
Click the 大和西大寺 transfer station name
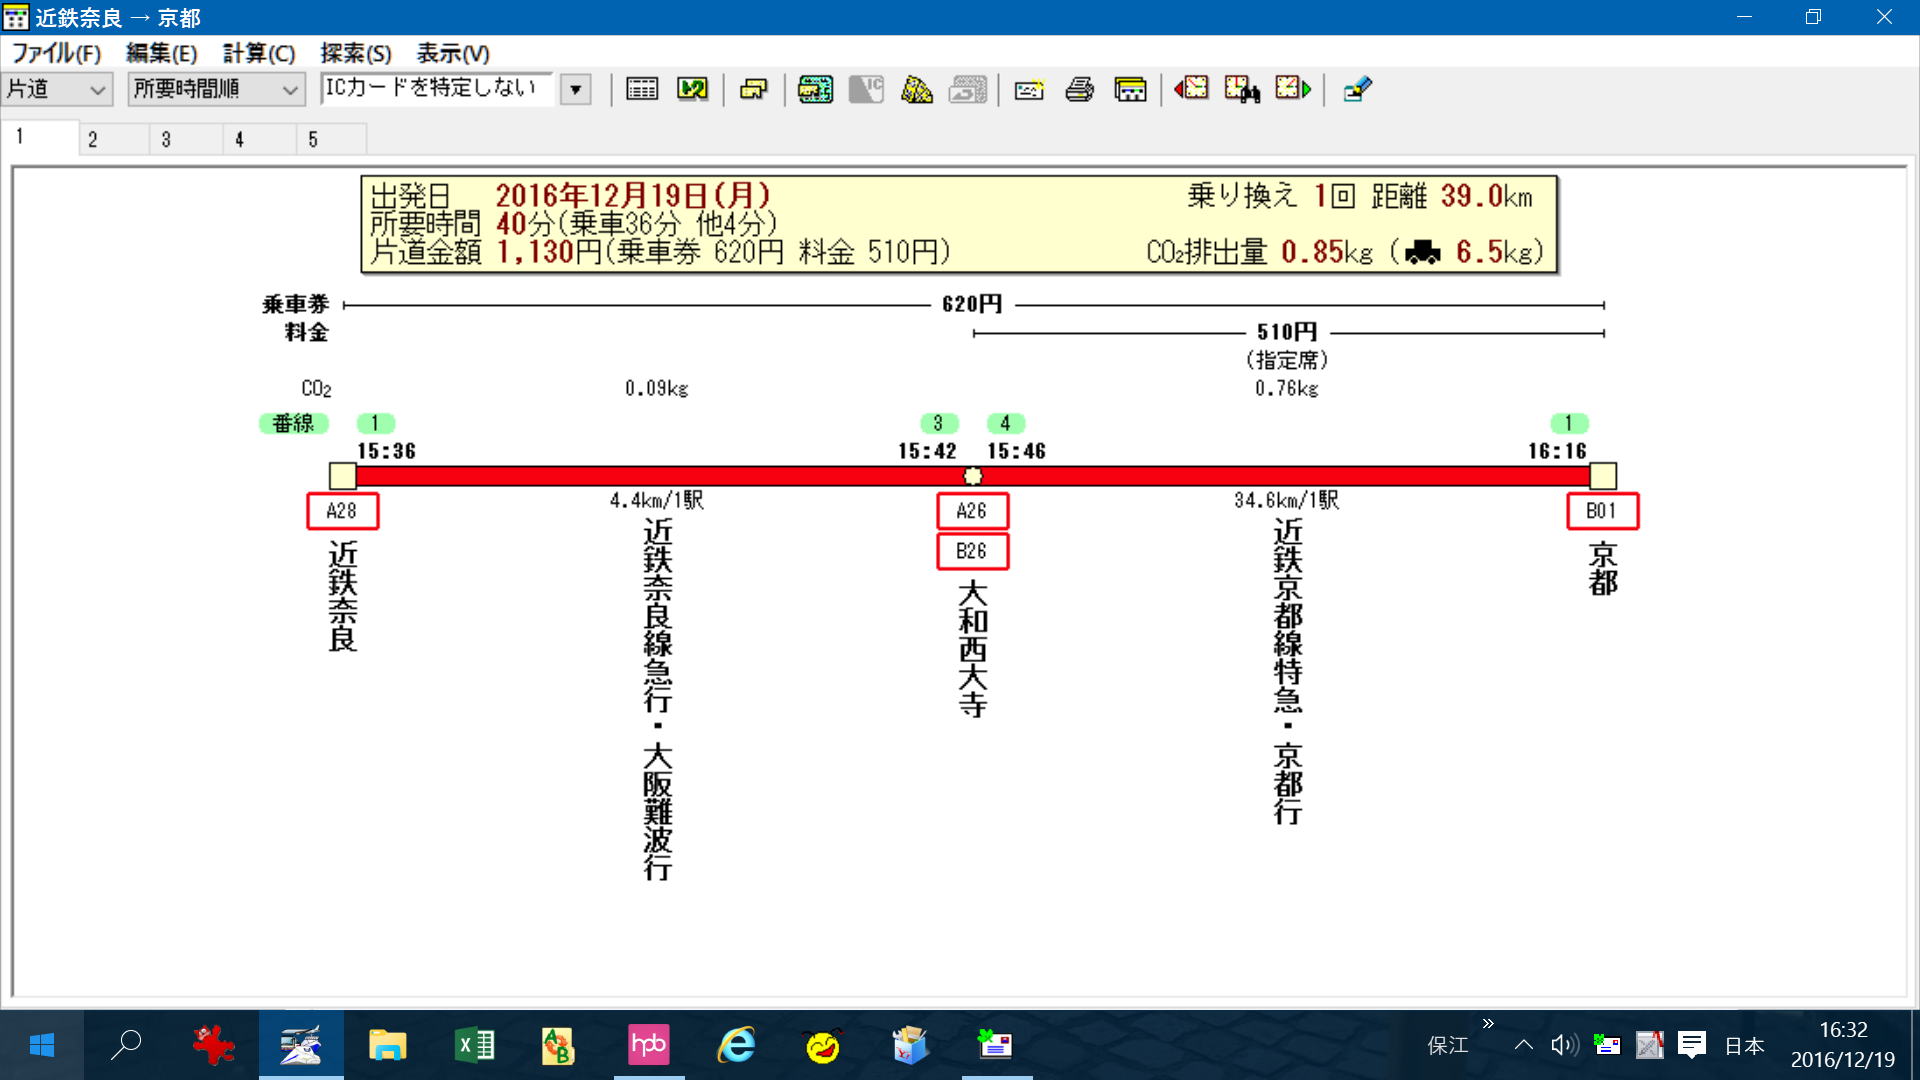(x=973, y=650)
